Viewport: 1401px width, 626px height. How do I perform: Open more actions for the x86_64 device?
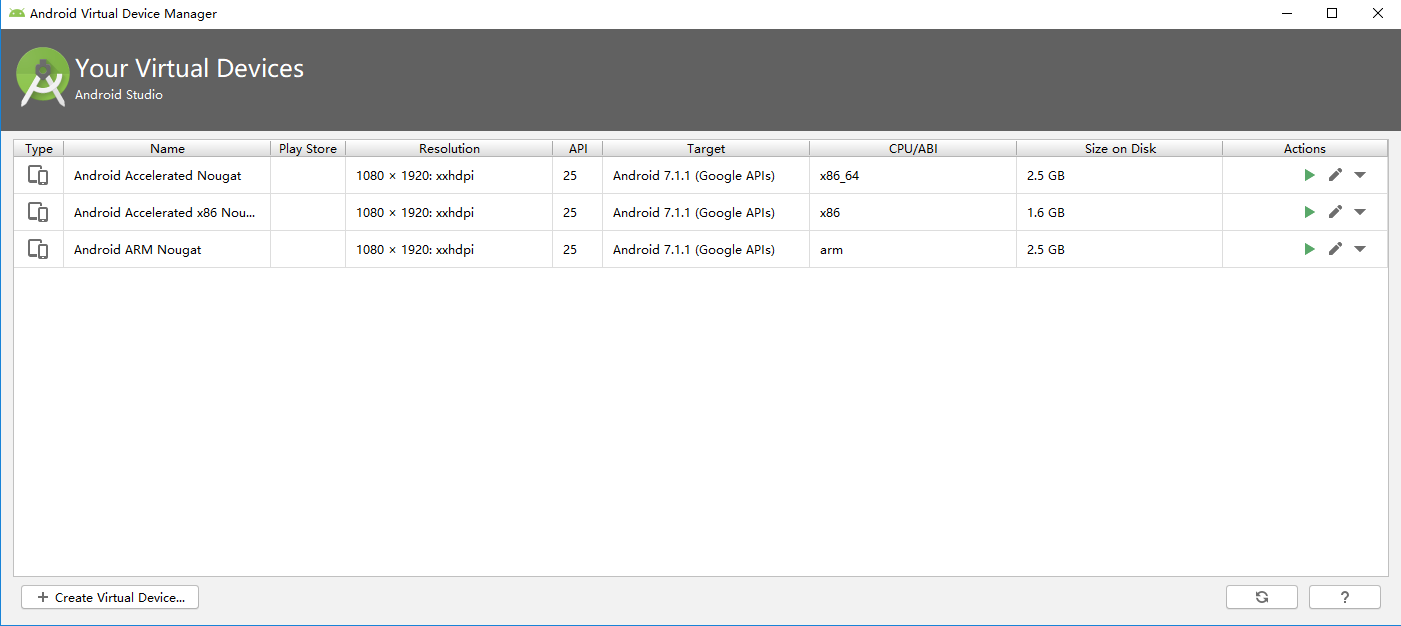pyautogui.click(x=1360, y=175)
